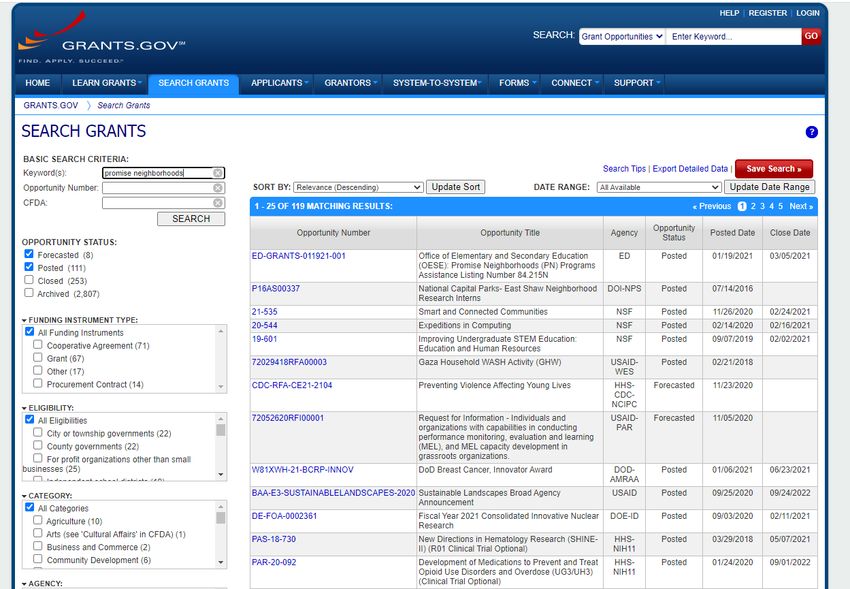Click the Export Detailed Data link

click(690, 169)
